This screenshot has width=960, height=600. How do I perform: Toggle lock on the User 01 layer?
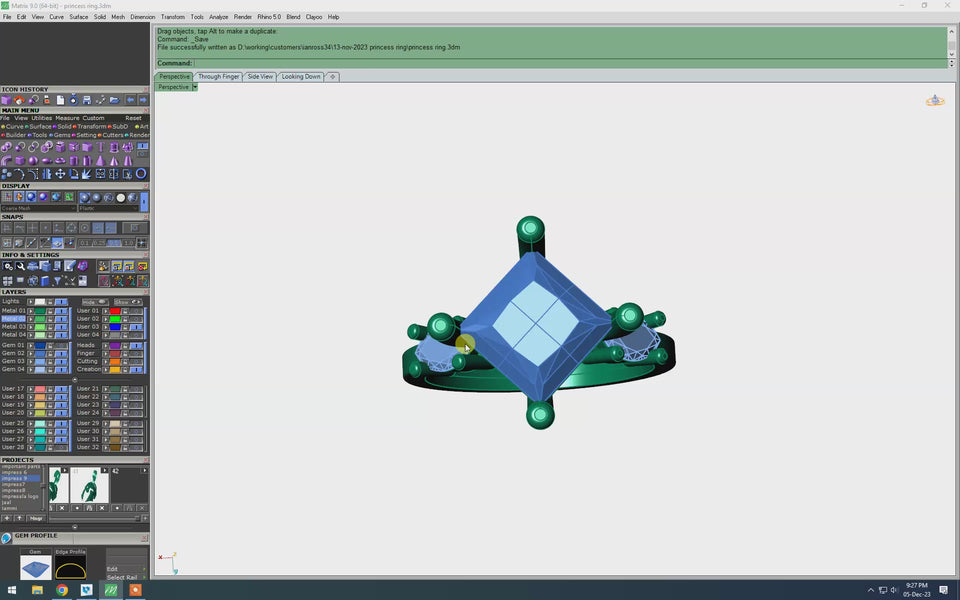click(126, 311)
